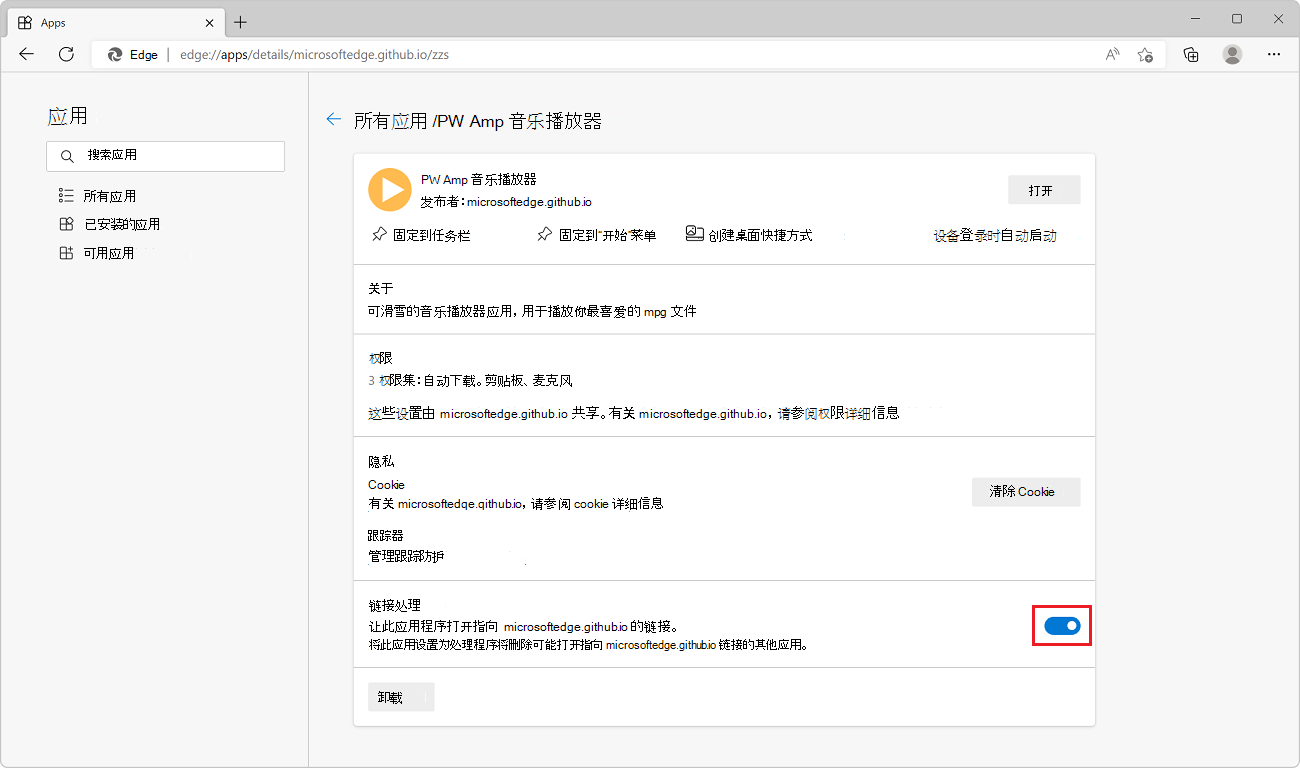This screenshot has height=768, width=1300.
Task: Click the 关于 section heading
Action: point(380,288)
